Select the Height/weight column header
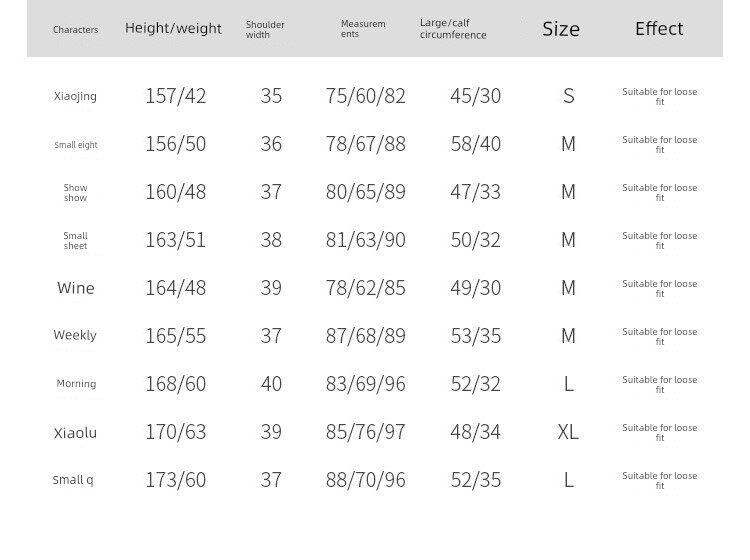The image size is (750, 560). (x=173, y=29)
